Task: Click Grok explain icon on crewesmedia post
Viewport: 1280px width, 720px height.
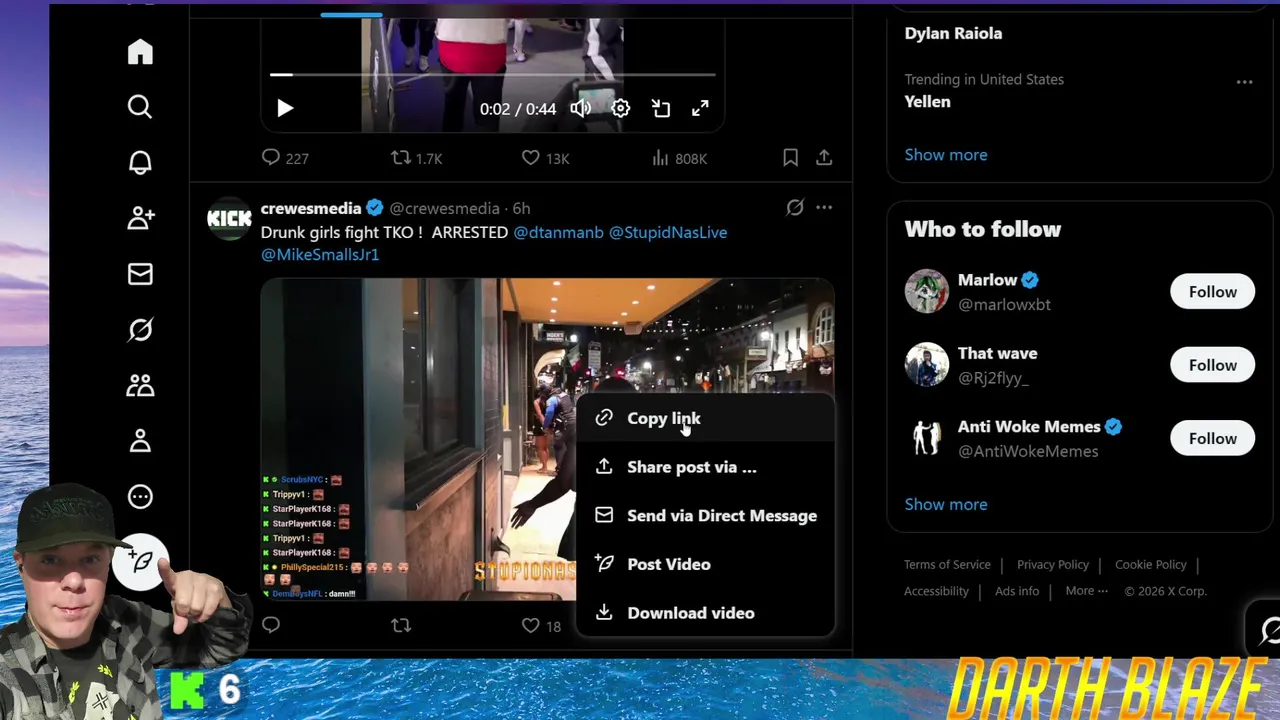Action: [795, 207]
